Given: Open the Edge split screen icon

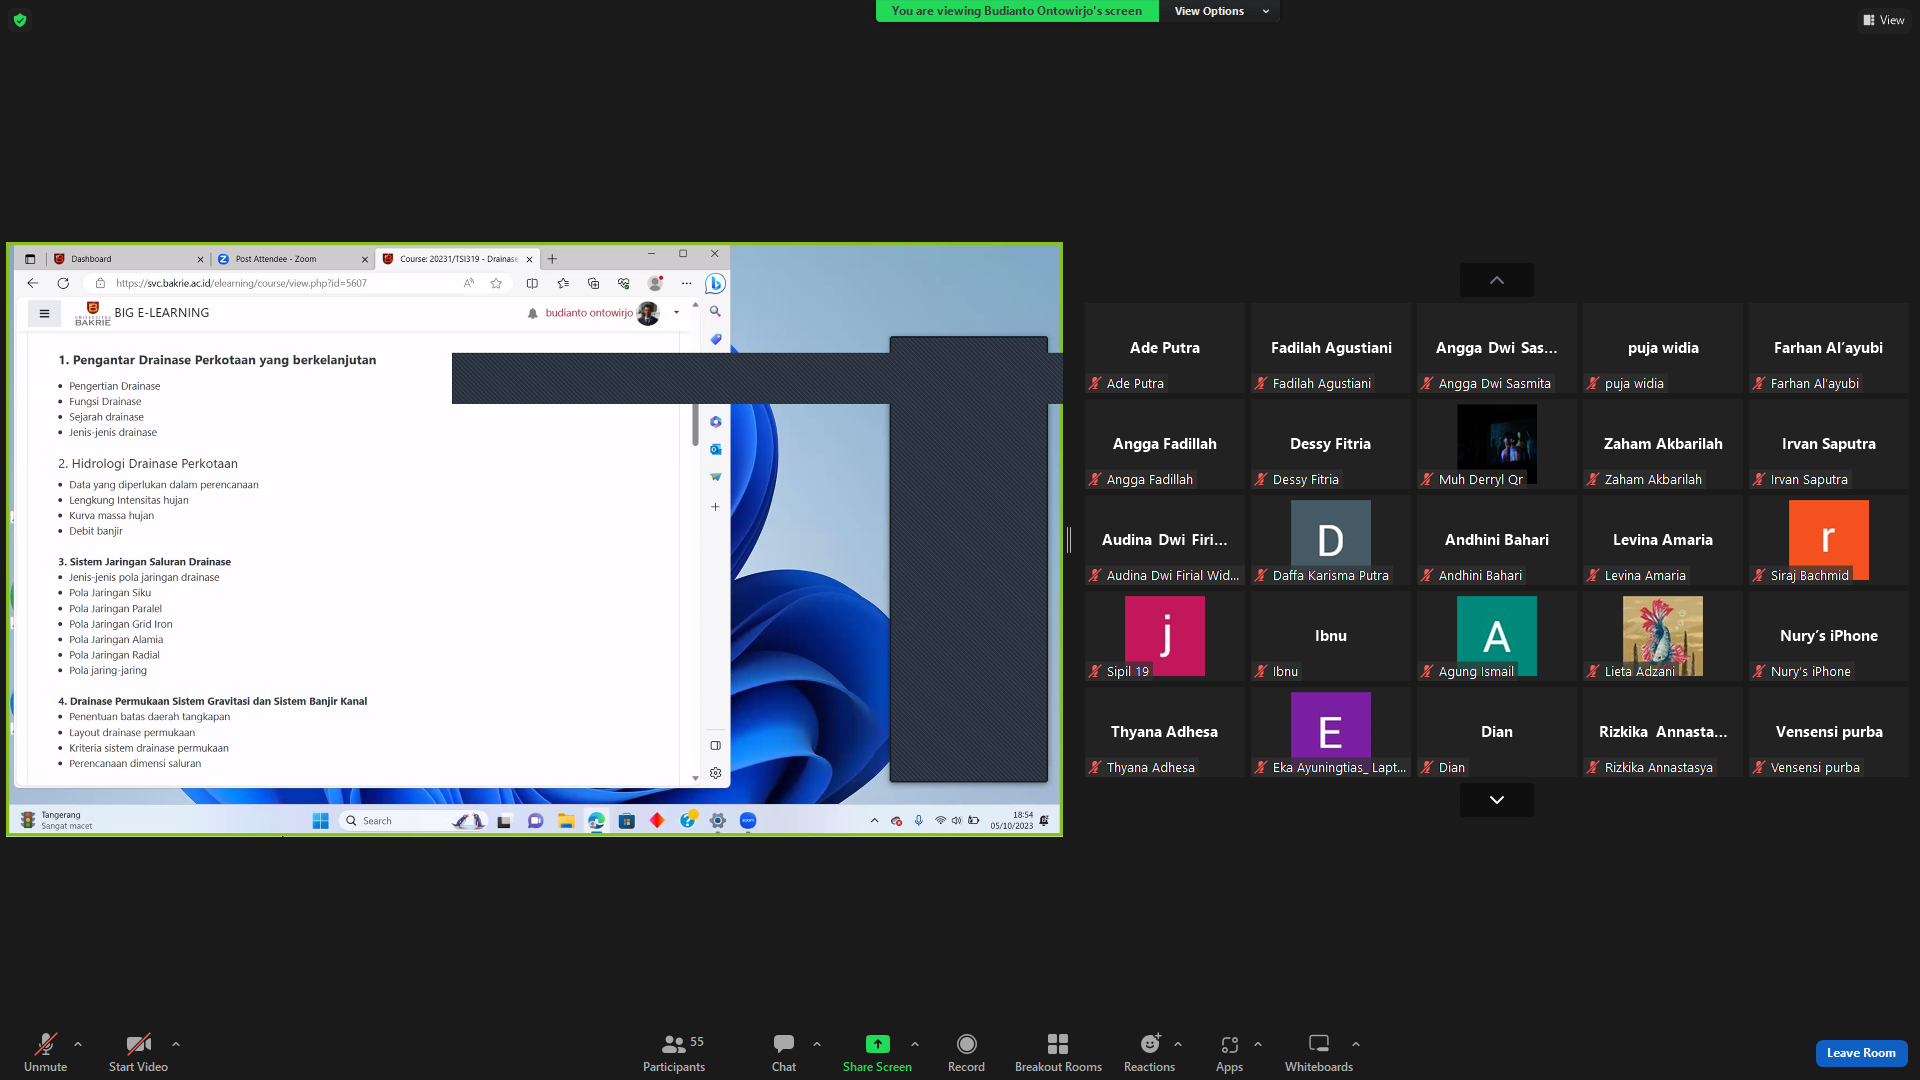Looking at the screenshot, I should point(532,283).
